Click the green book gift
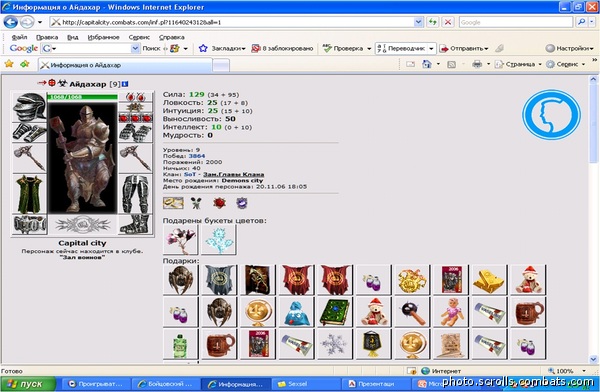Screen dimensions: 600x392 click(x=334, y=312)
